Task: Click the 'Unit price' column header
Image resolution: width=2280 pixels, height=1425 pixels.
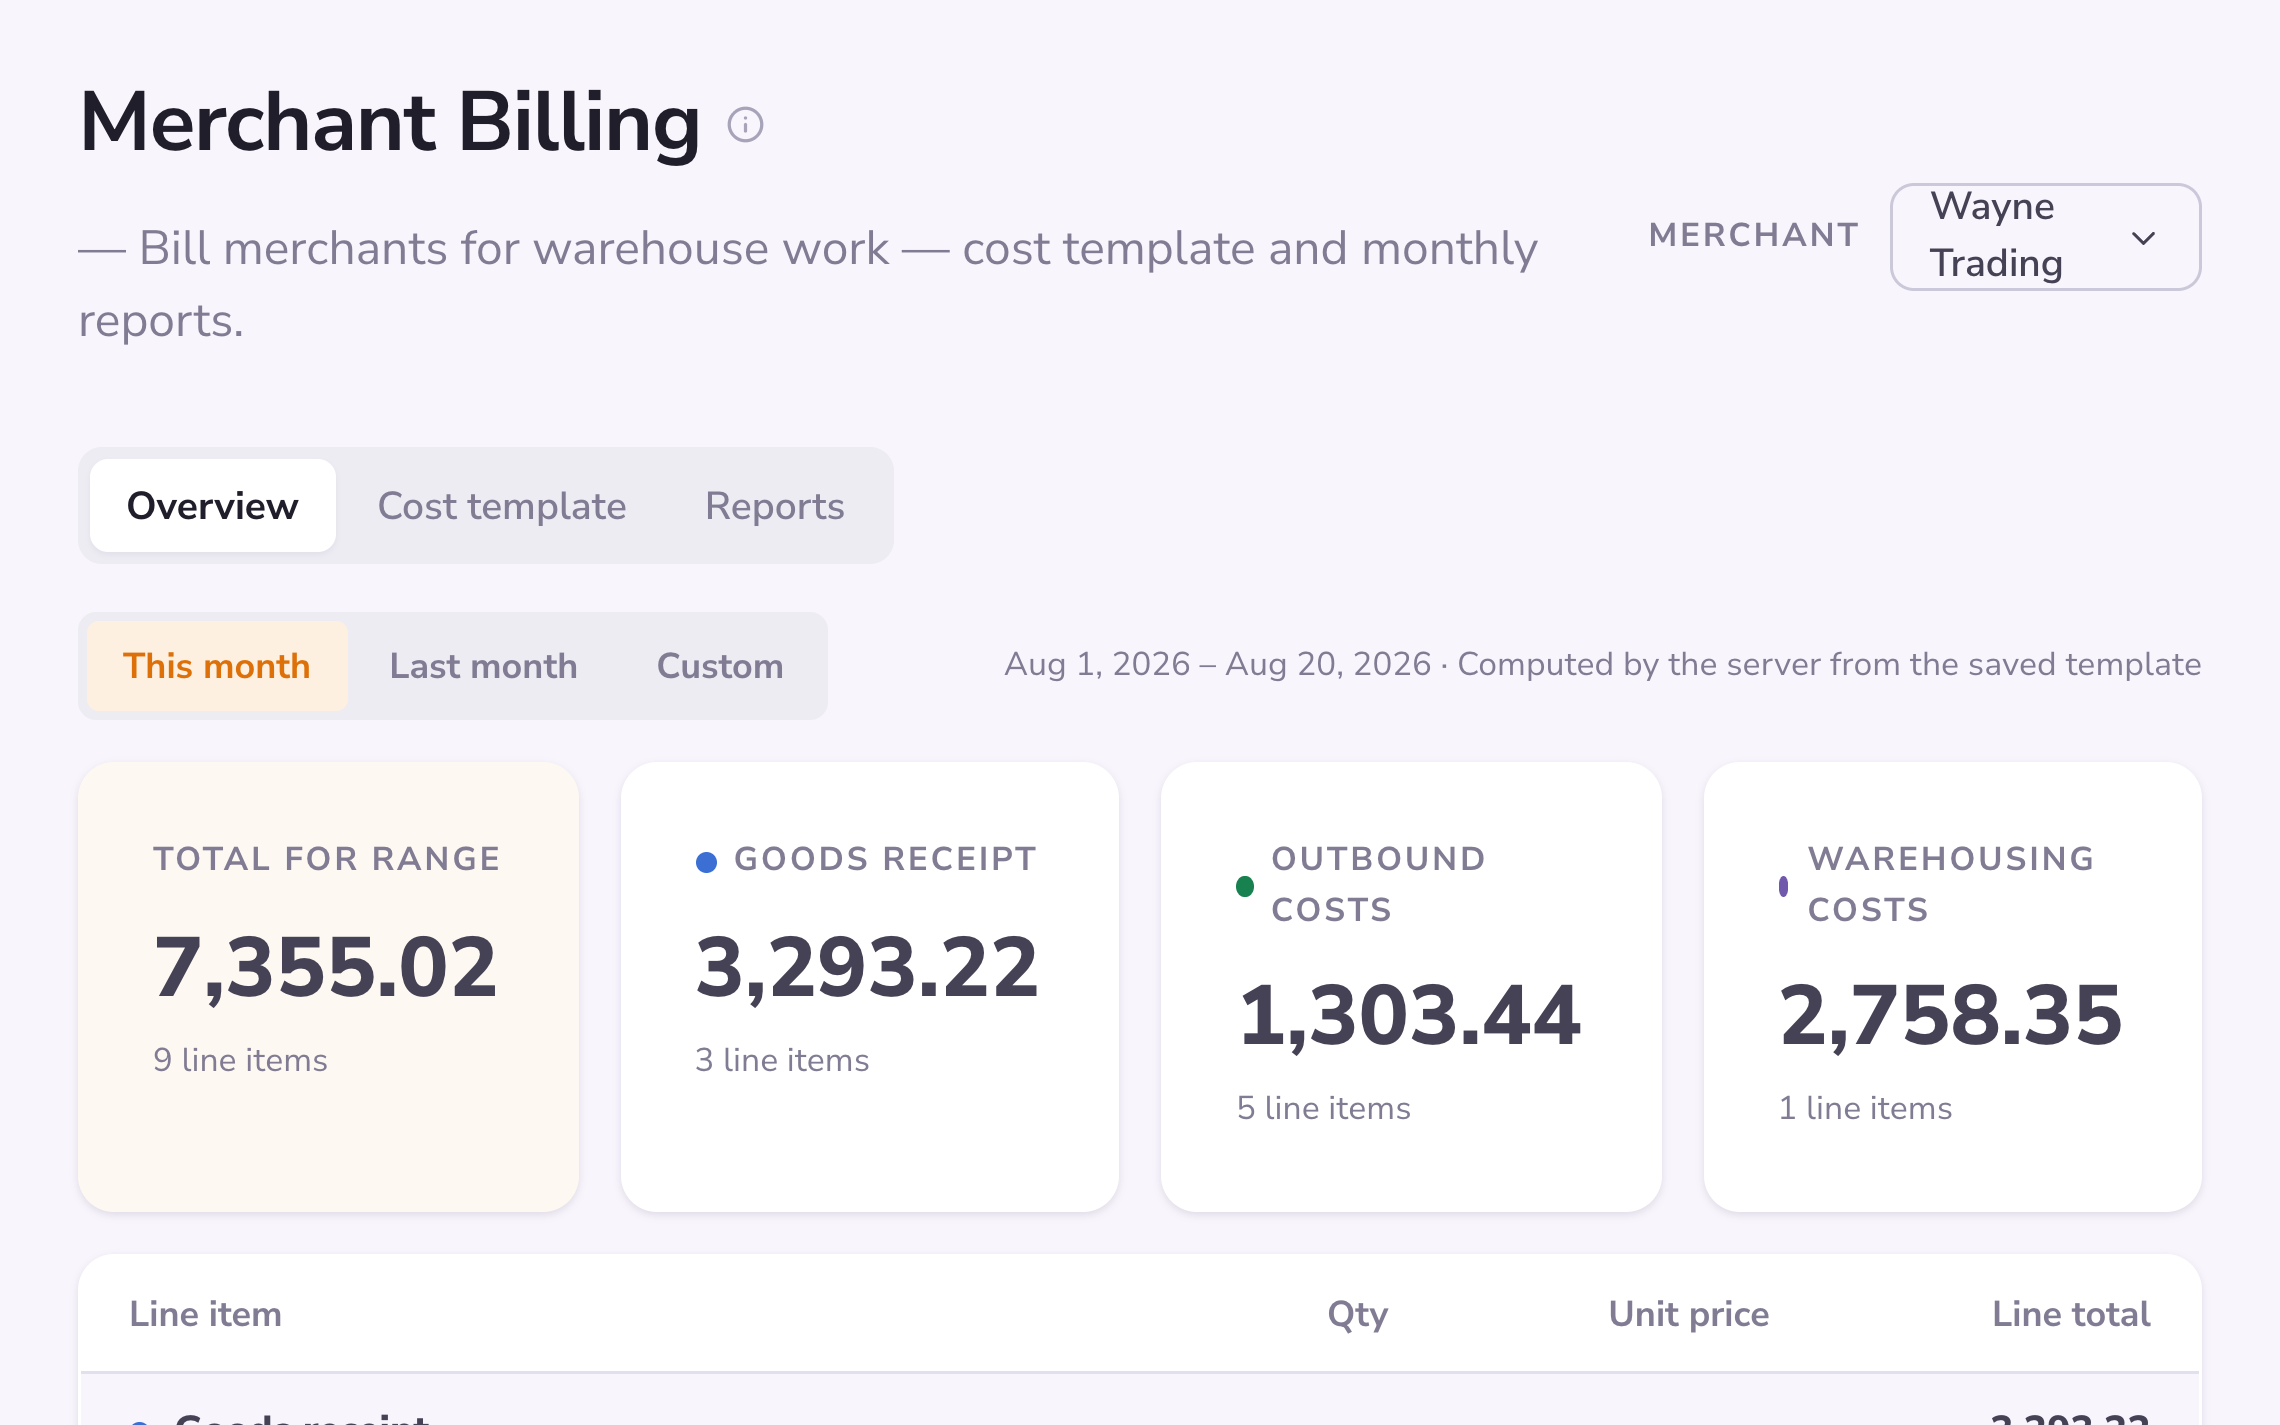Action: pyautogui.click(x=1689, y=1314)
